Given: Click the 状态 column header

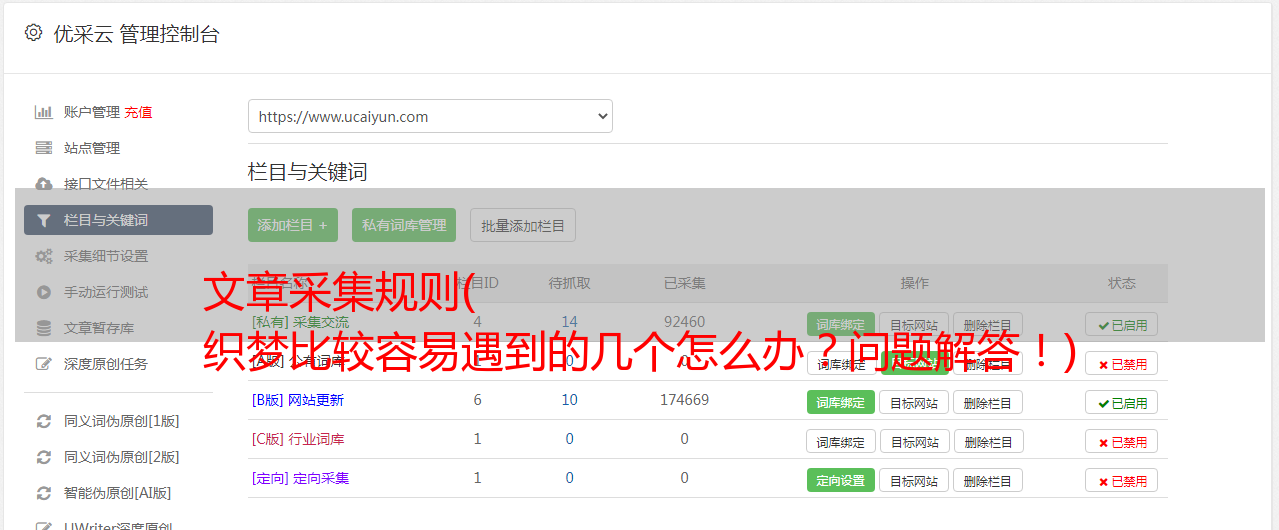Looking at the screenshot, I should [1122, 283].
